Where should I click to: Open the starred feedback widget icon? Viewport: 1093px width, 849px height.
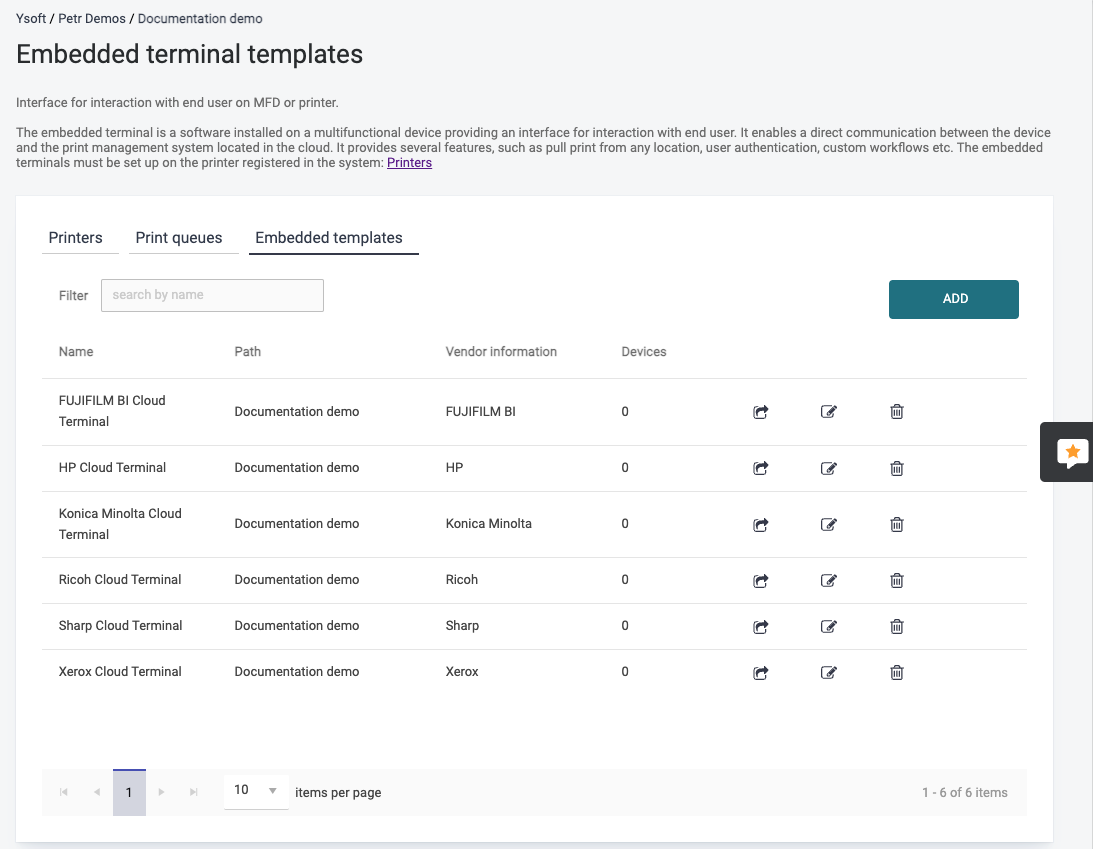(x=1072, y=453)
